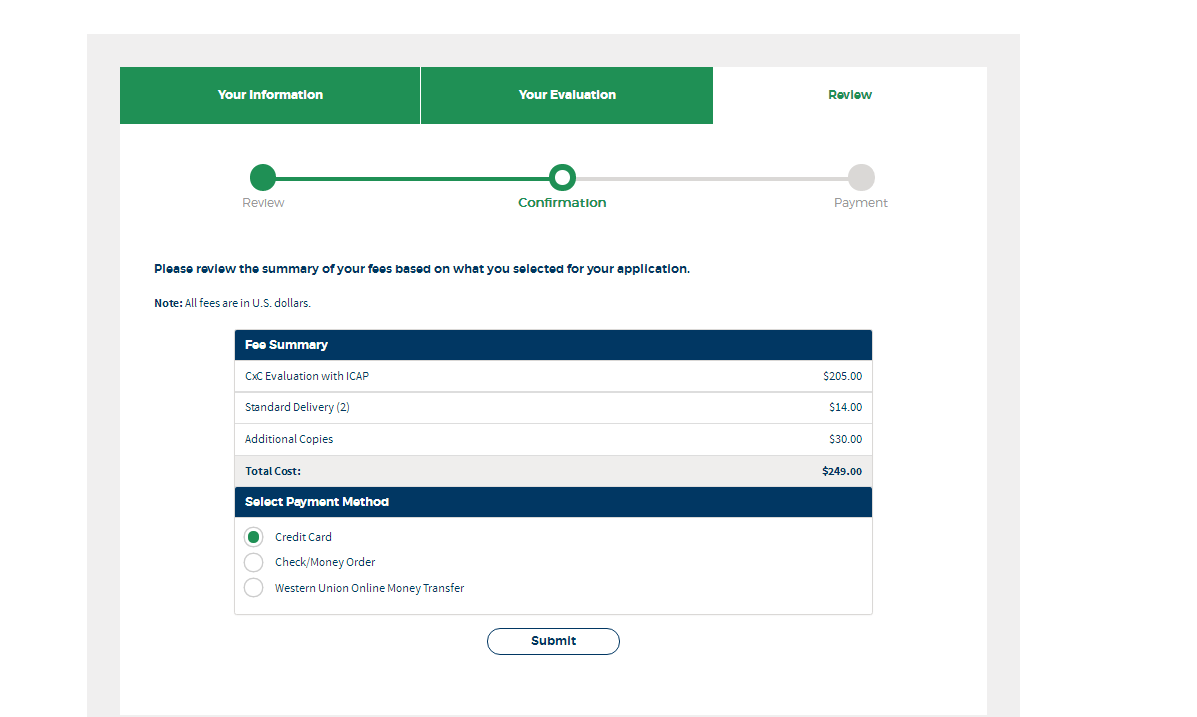Open the Your Evaluation tab

click(x=566, y=95)
